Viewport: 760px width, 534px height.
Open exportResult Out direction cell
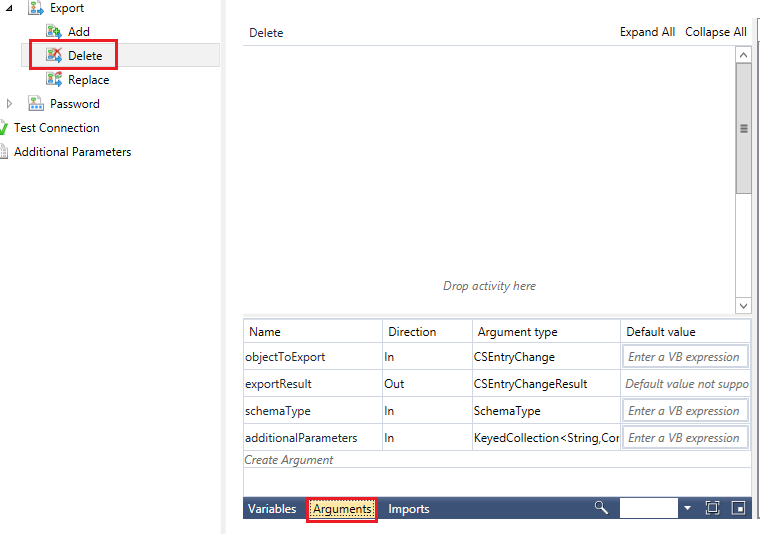(427, 384)
